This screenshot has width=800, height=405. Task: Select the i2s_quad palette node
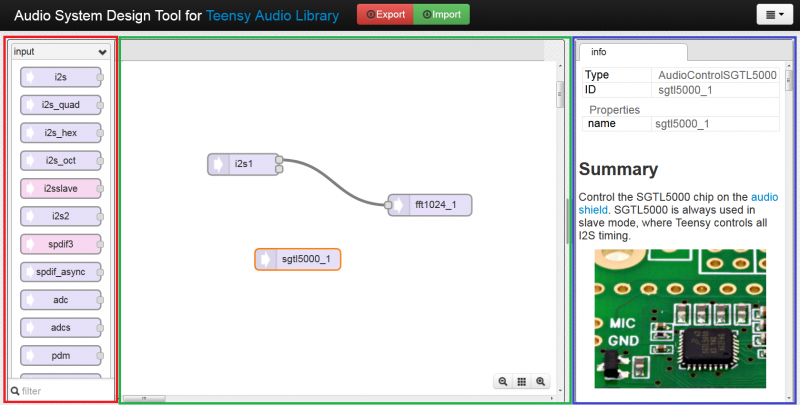pyautogui.click(x=61, y=104)
